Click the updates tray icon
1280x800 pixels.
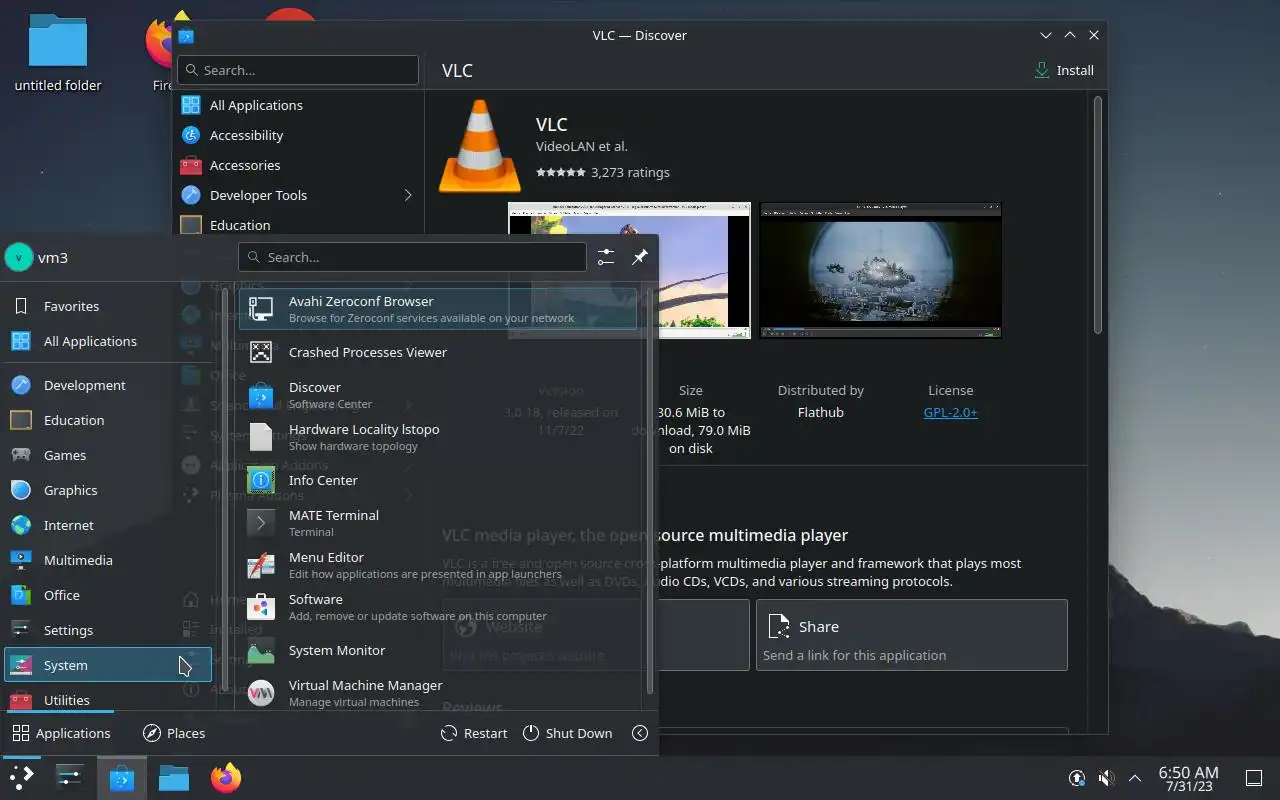pyautogui.click(x=1077, y=778)
